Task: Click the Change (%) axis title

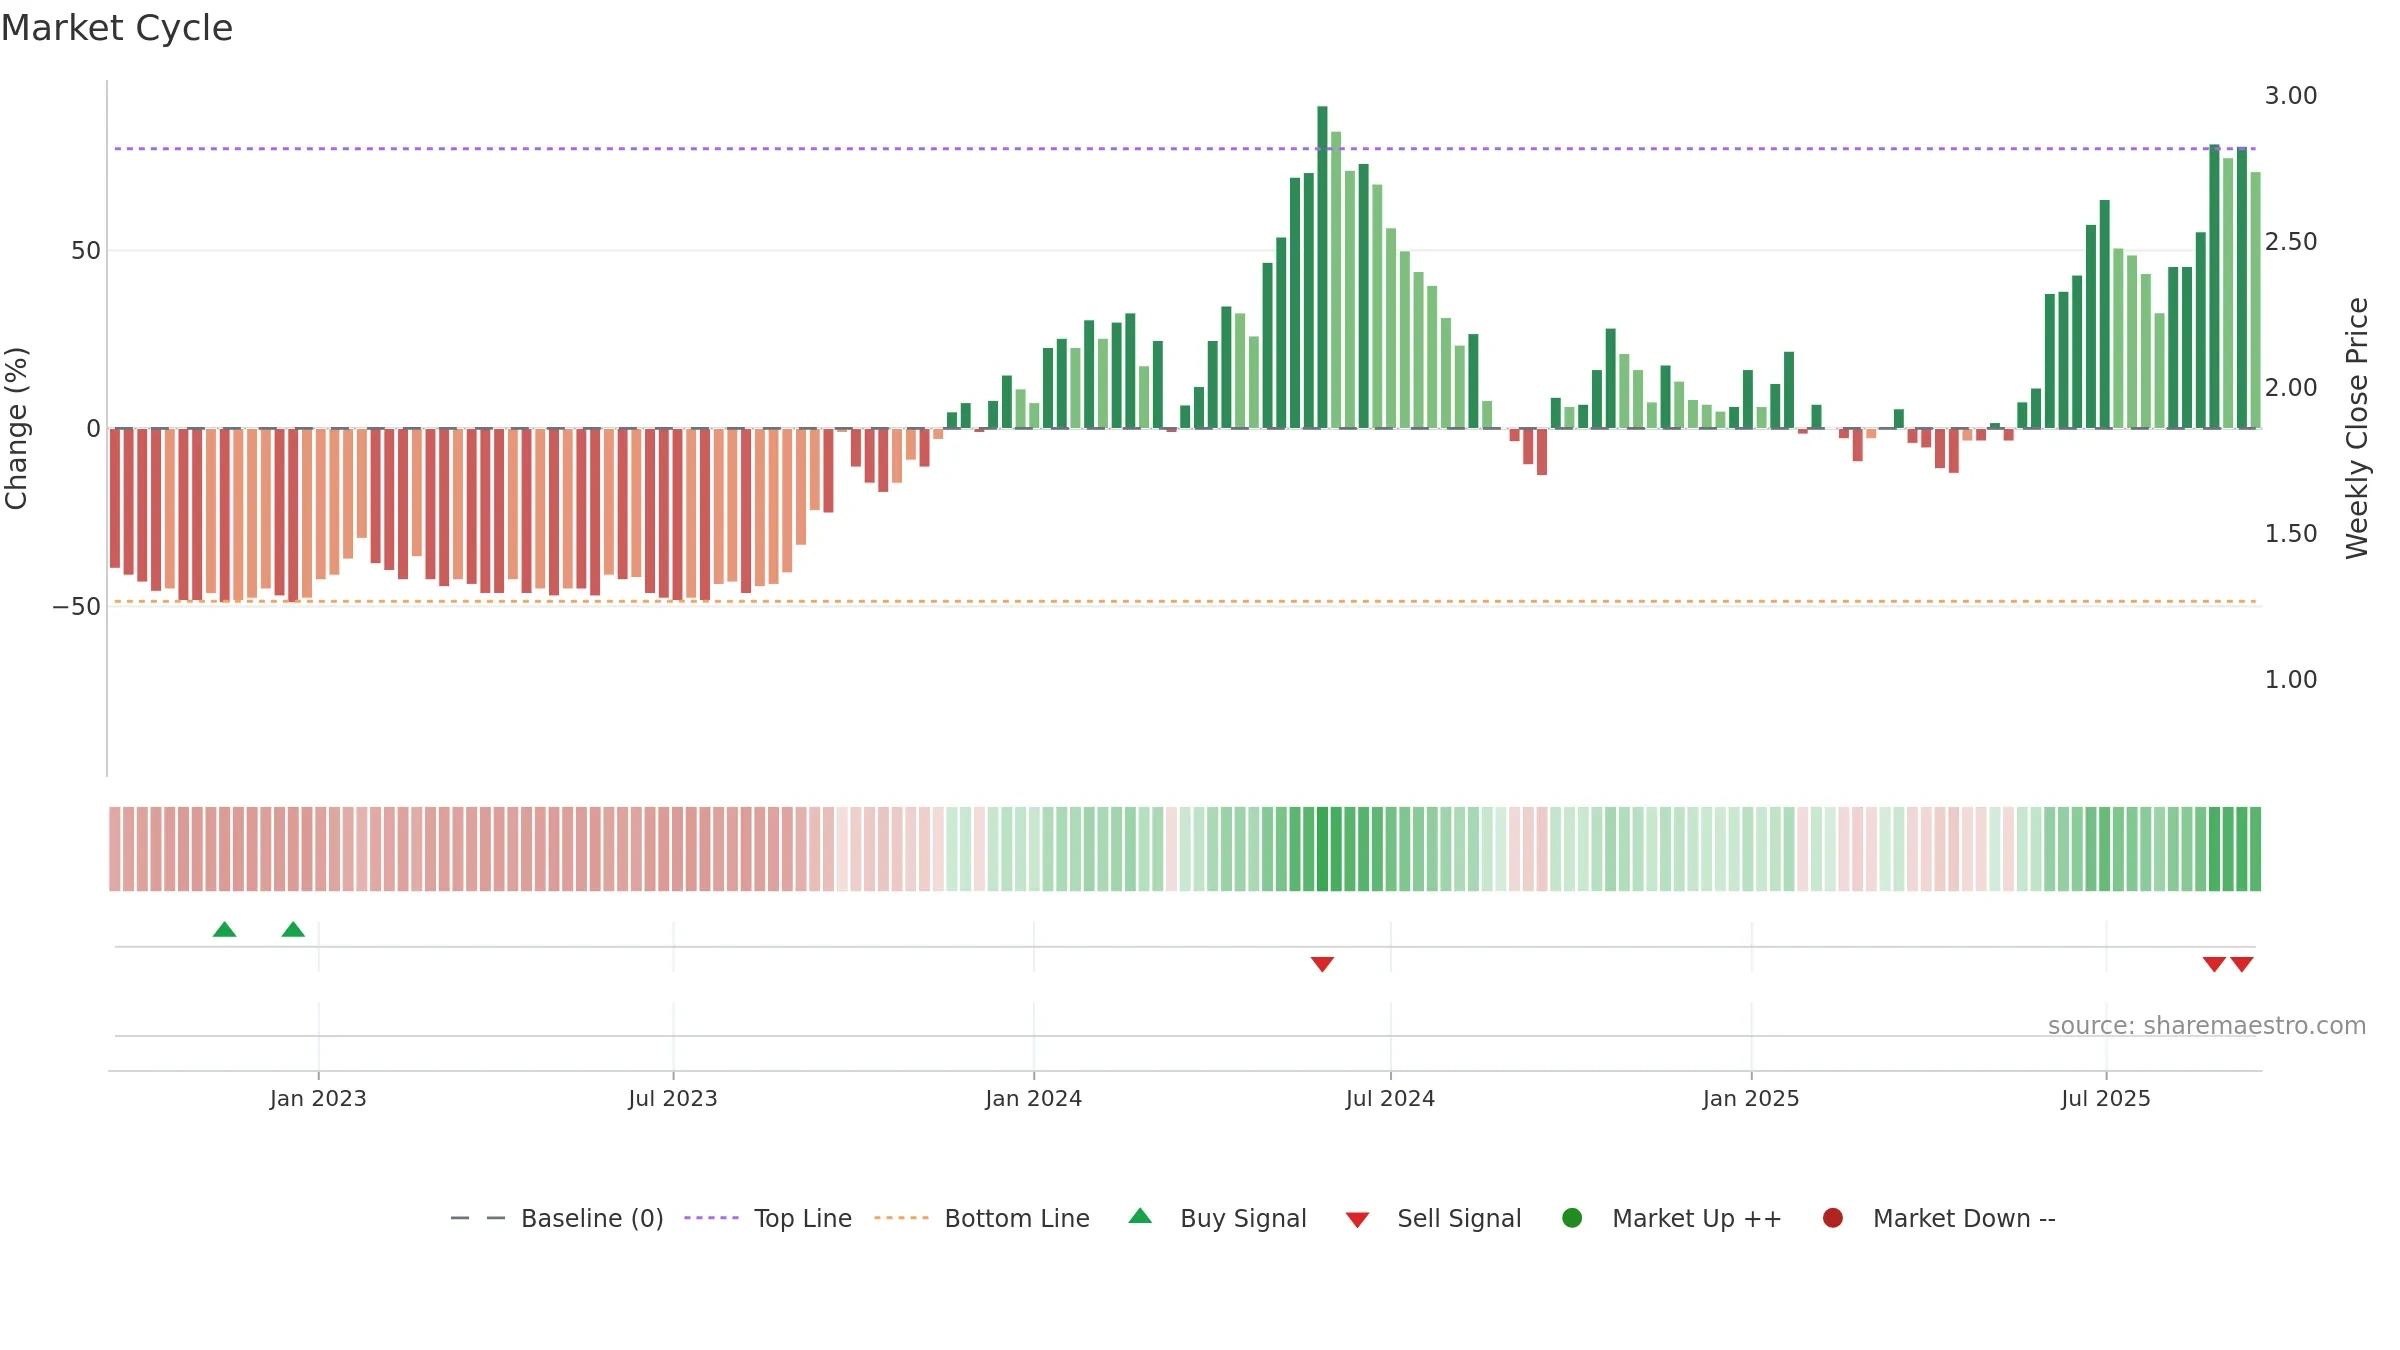Action: tap(16, 428)
